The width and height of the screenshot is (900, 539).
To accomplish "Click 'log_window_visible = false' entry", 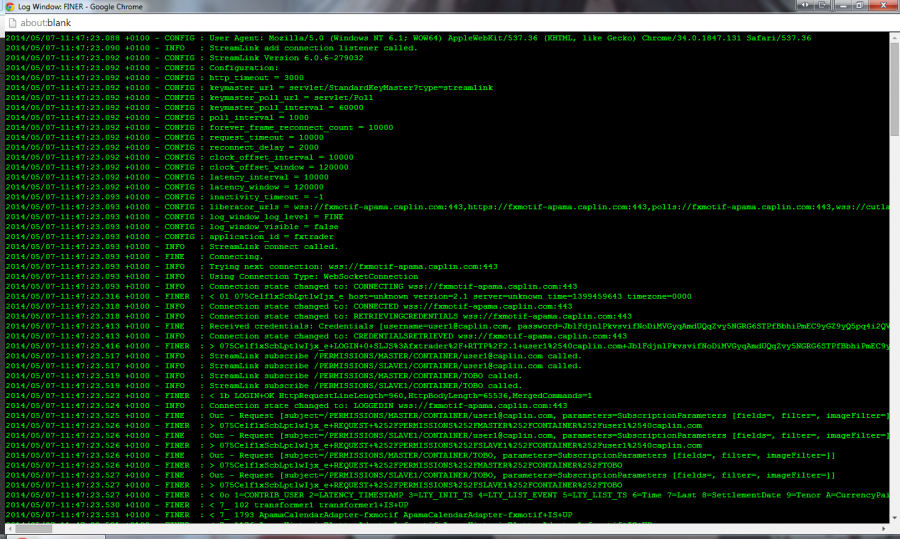I will [172, 227].
